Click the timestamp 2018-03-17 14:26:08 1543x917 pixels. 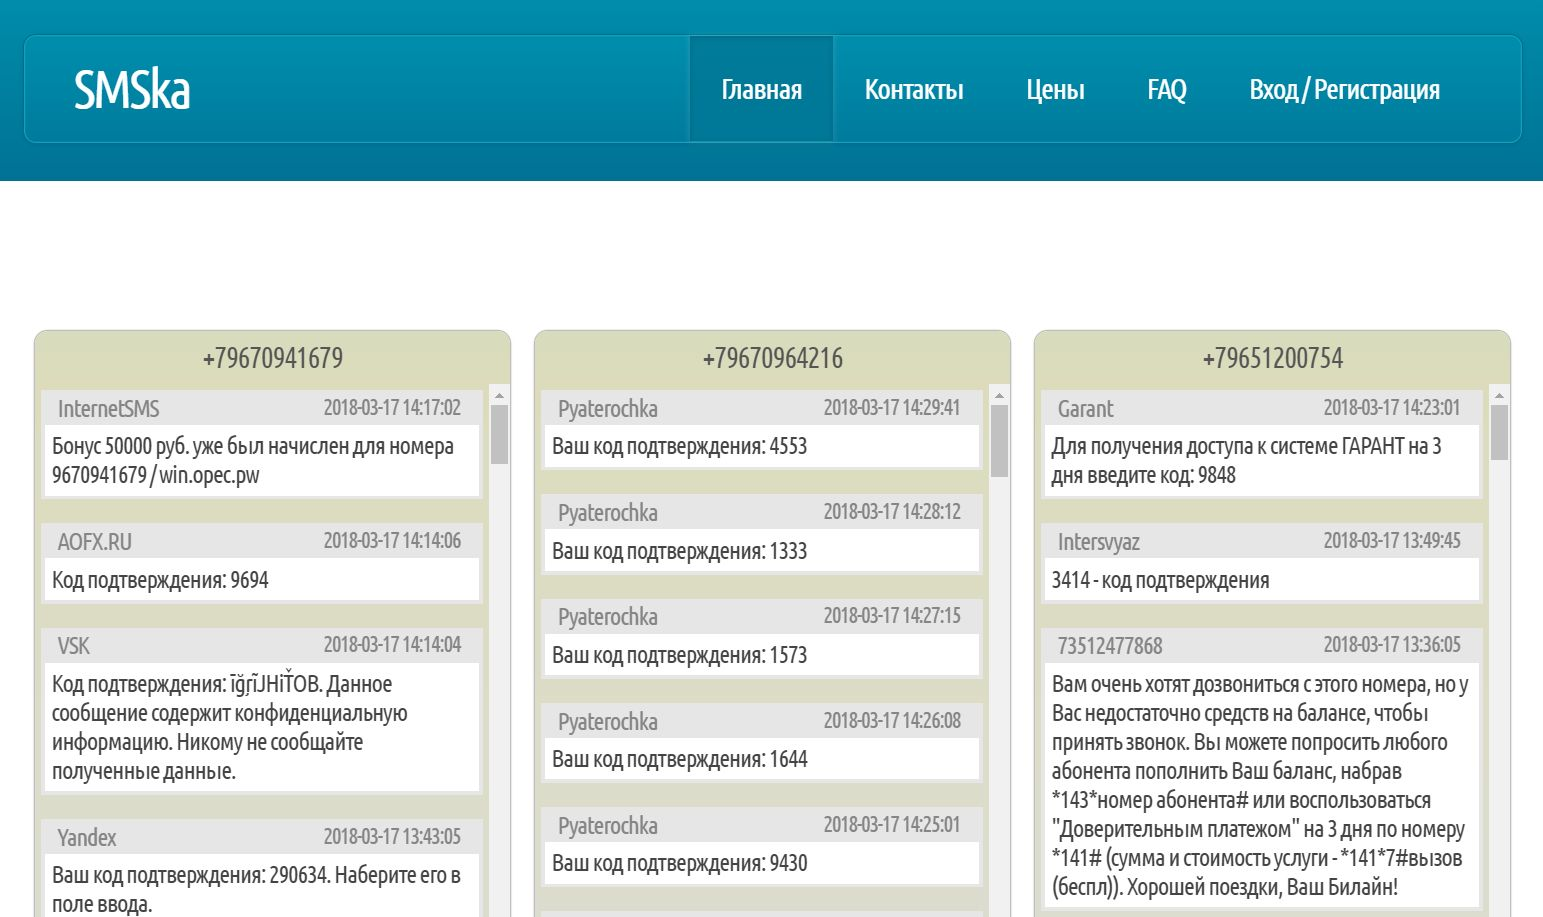(x=892, y=721)
